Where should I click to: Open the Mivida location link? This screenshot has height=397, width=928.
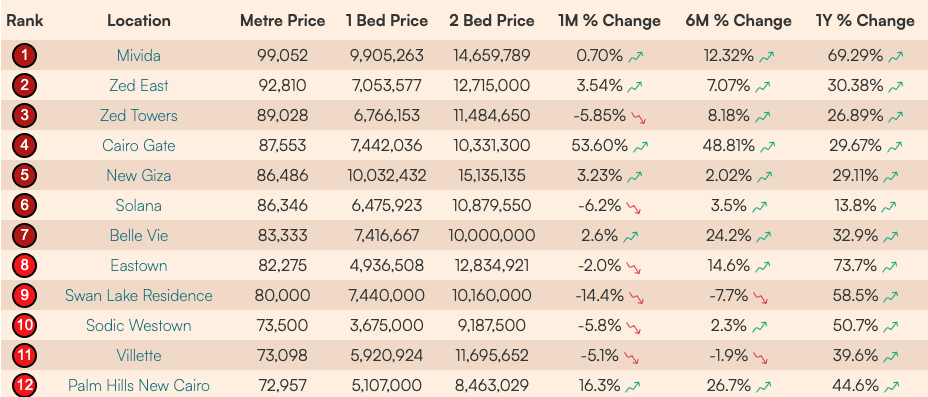point(139,56)
